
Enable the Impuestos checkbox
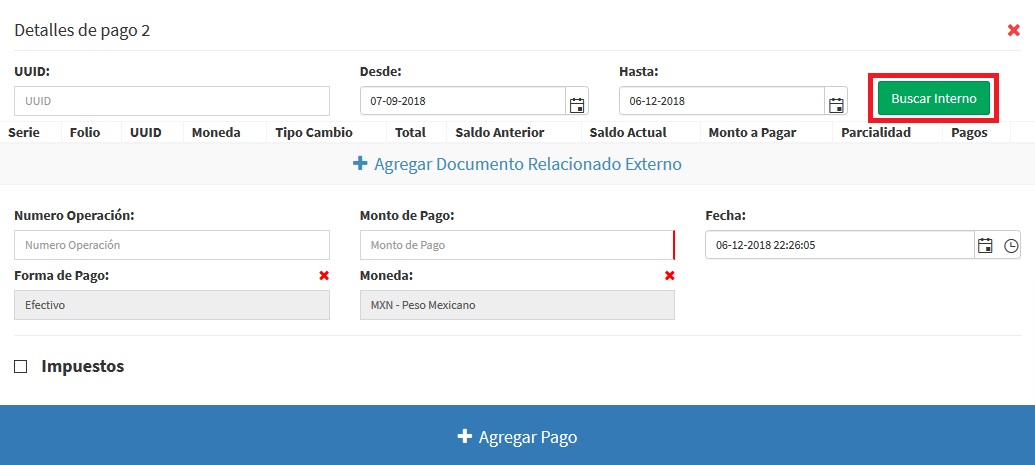21,367
